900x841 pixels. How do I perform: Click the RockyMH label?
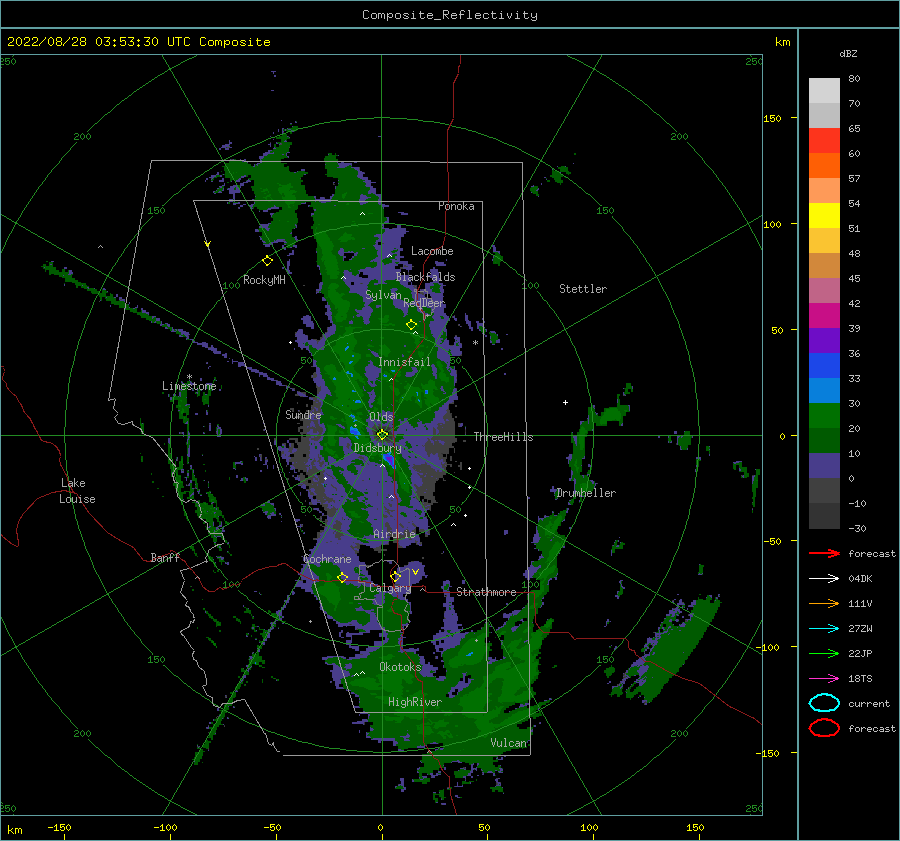pyautogui.click(x=264, y=280)
